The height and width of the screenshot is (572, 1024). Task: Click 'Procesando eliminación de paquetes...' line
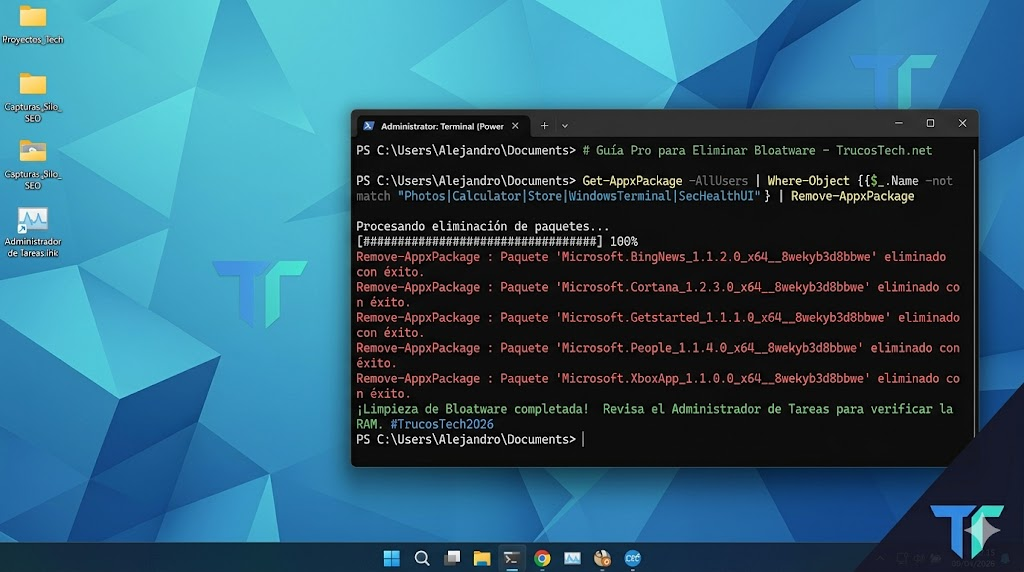pyautogui.click(x=483, y=227)
